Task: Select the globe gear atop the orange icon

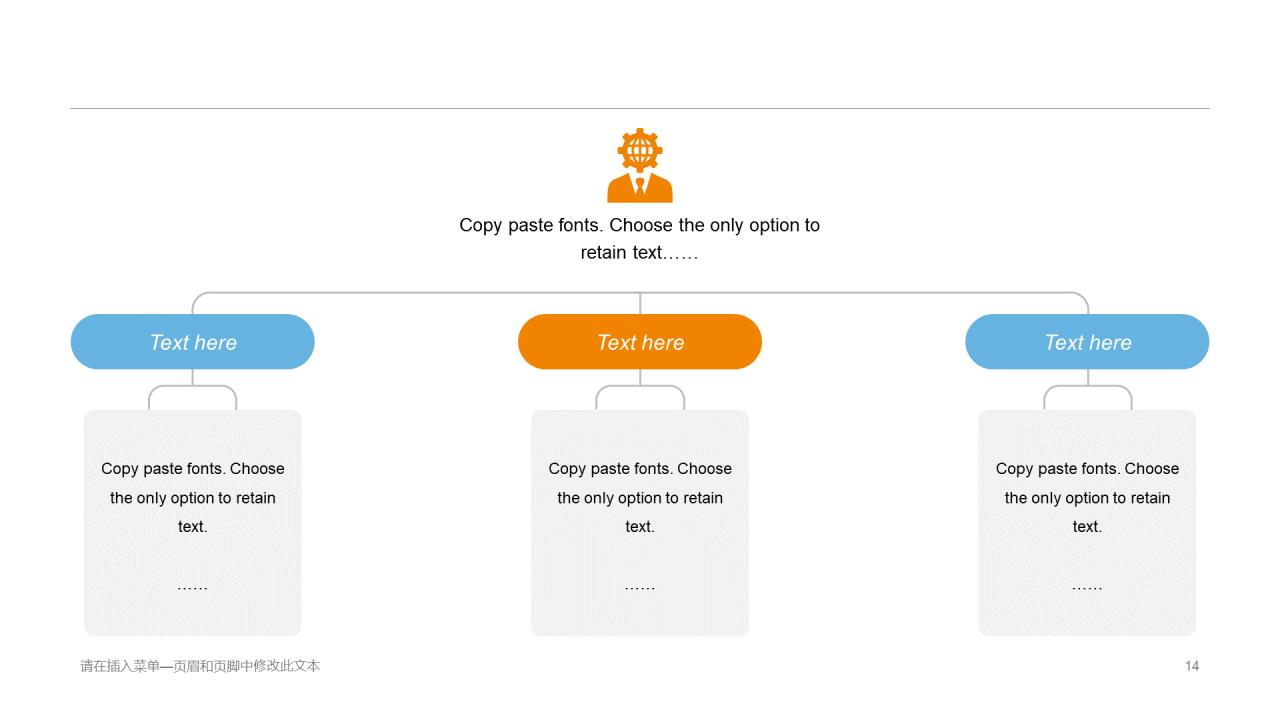Action: (x=640, y=150)
